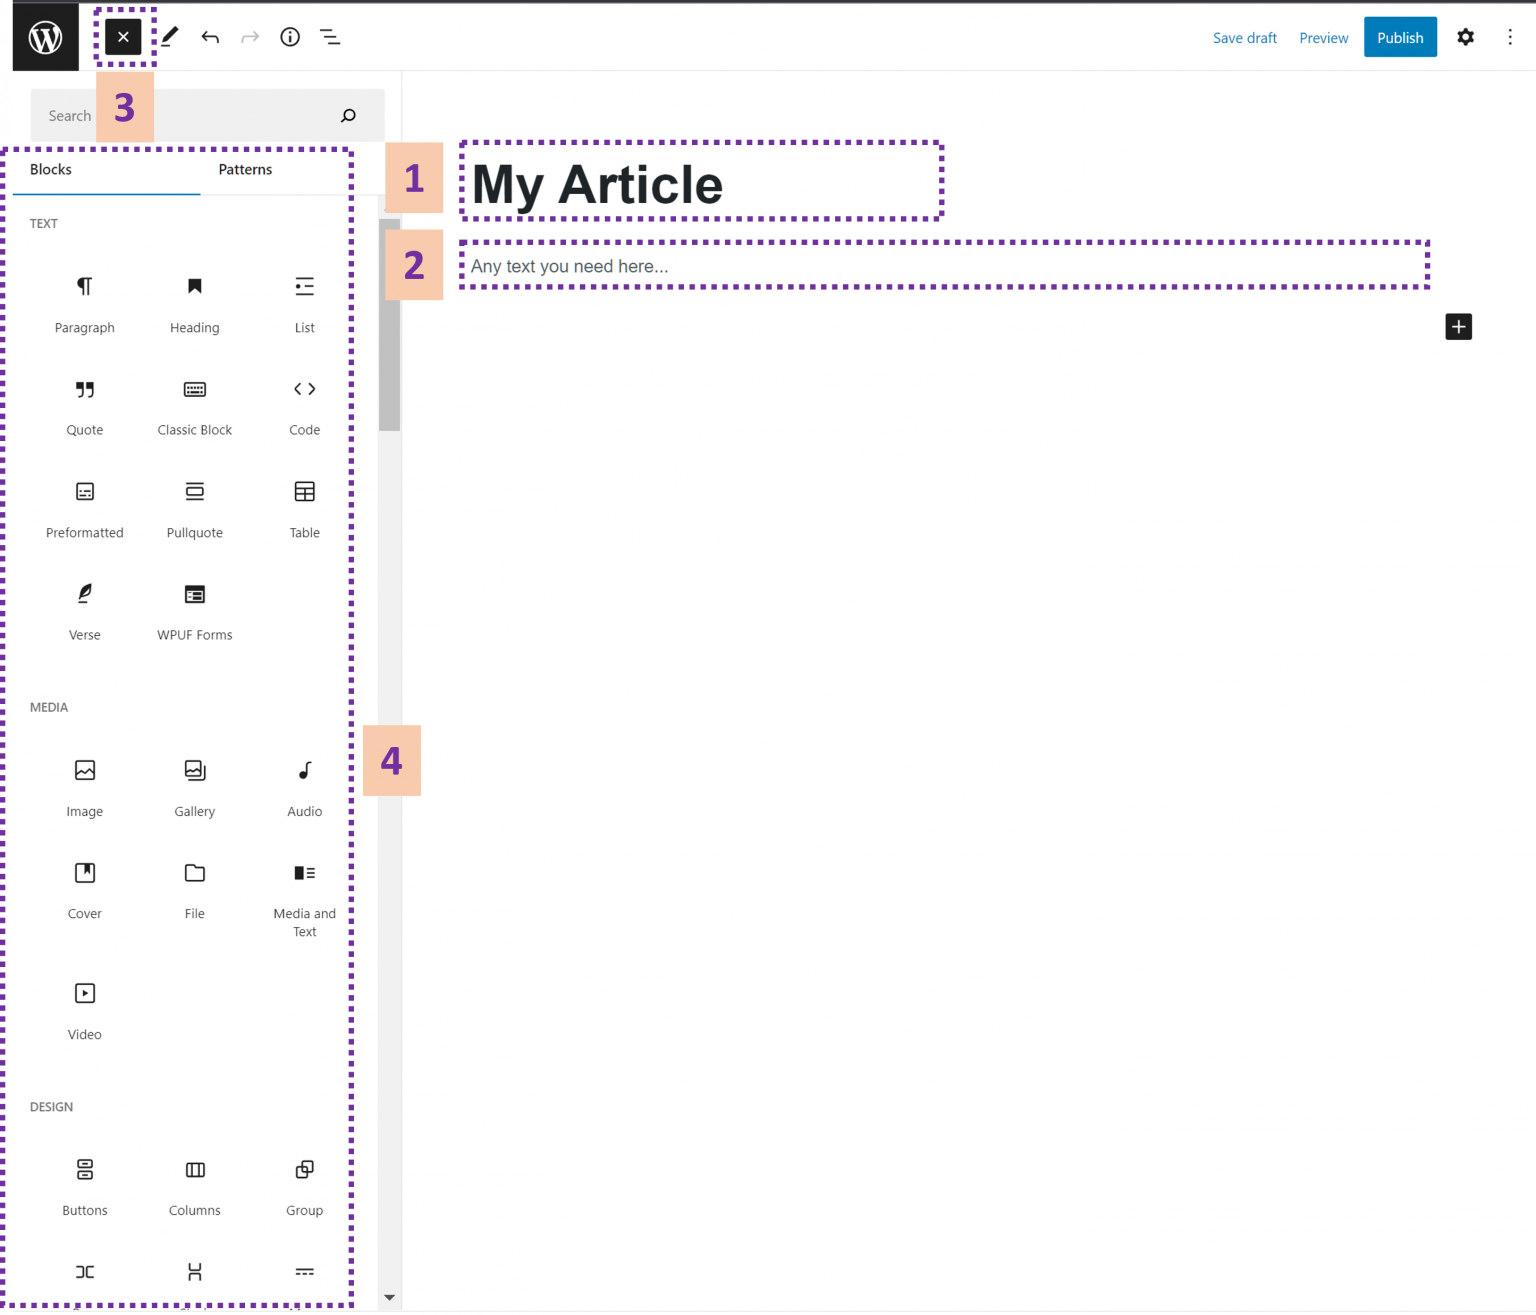The image size is (1536, 1315).
Task: Open the Settings gear panel
Action: coord(1465,37)
